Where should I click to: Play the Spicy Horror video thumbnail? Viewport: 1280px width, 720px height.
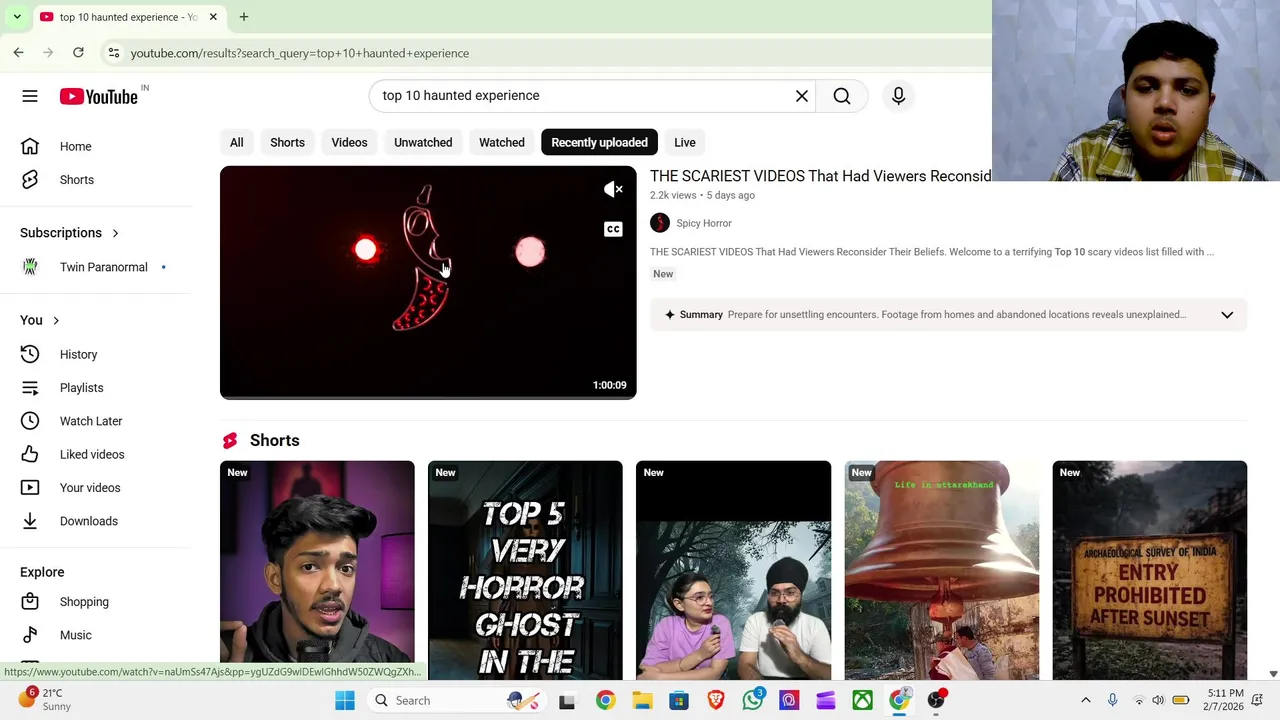point(428,282)
